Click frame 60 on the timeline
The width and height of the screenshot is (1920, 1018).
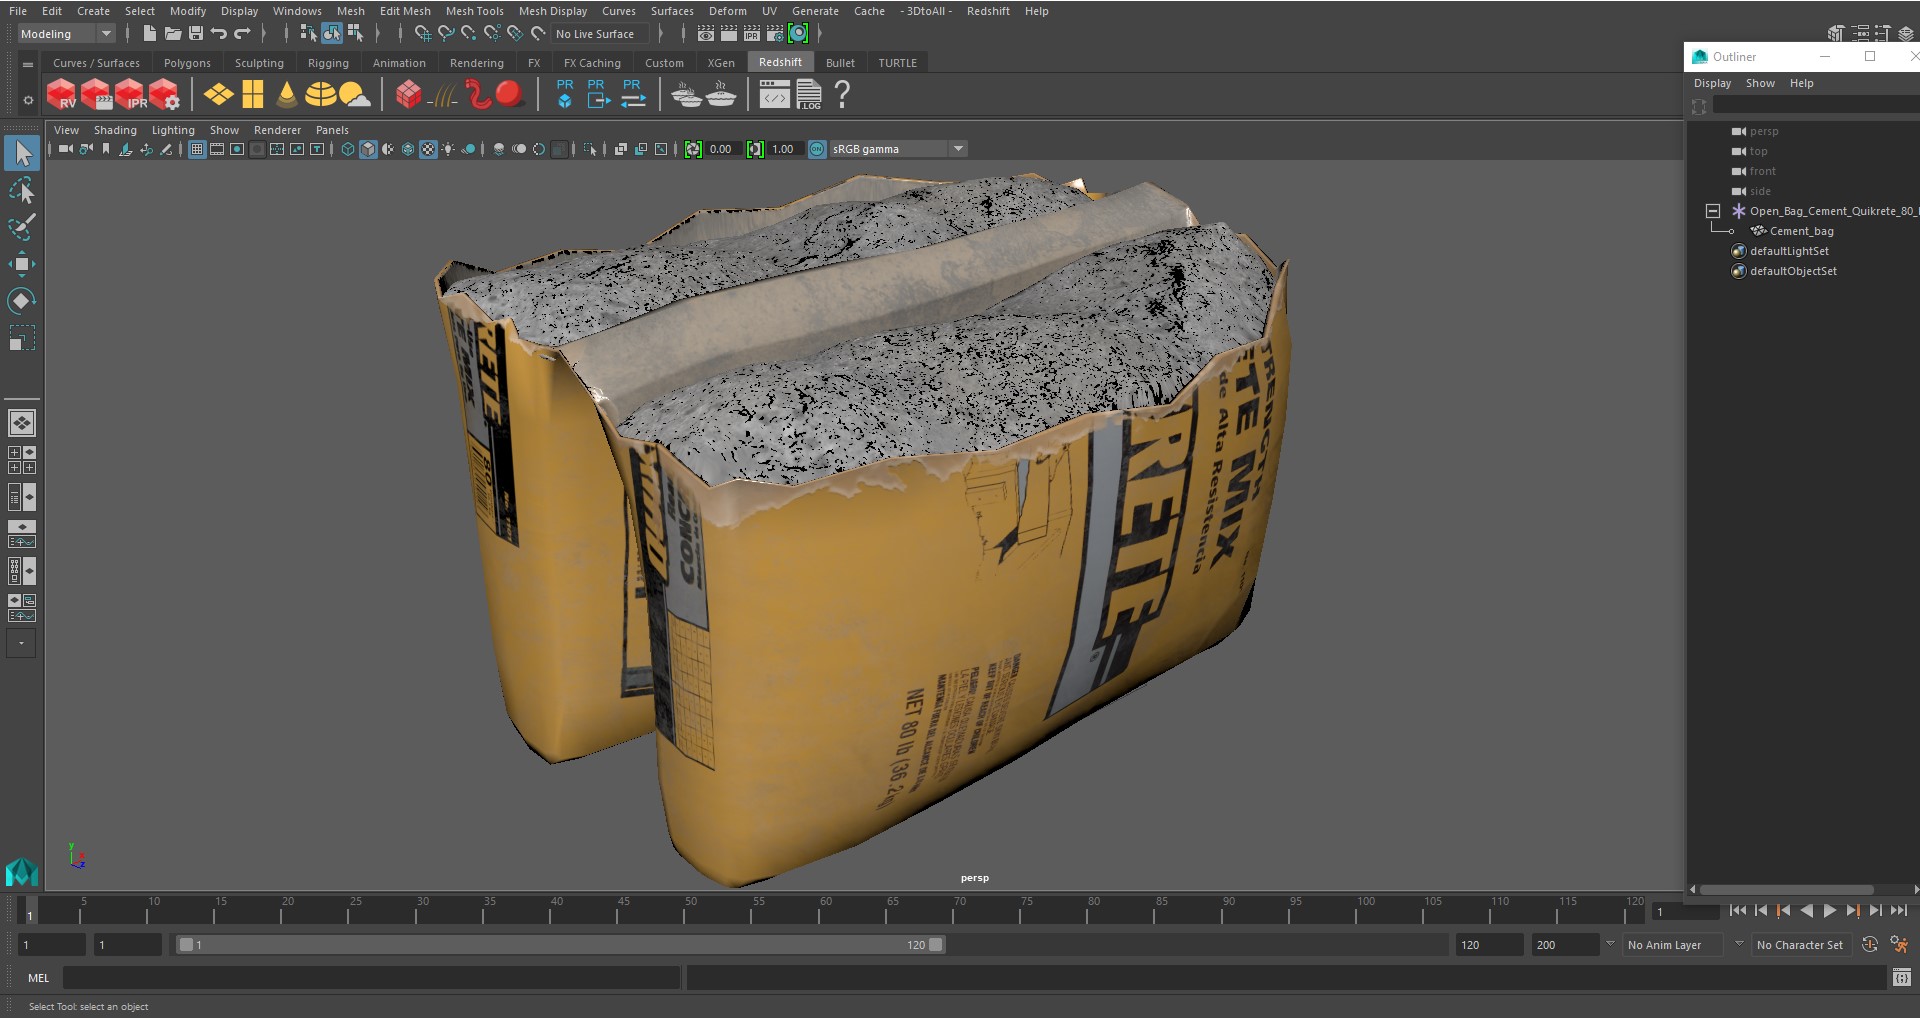826,911
